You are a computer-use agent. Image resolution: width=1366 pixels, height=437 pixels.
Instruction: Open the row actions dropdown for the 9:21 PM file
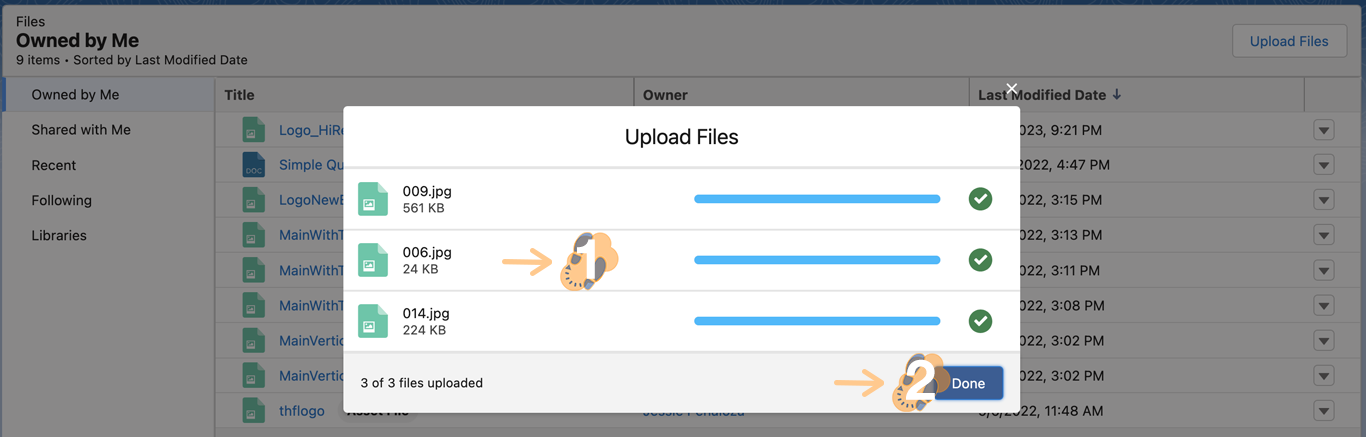1324,130
